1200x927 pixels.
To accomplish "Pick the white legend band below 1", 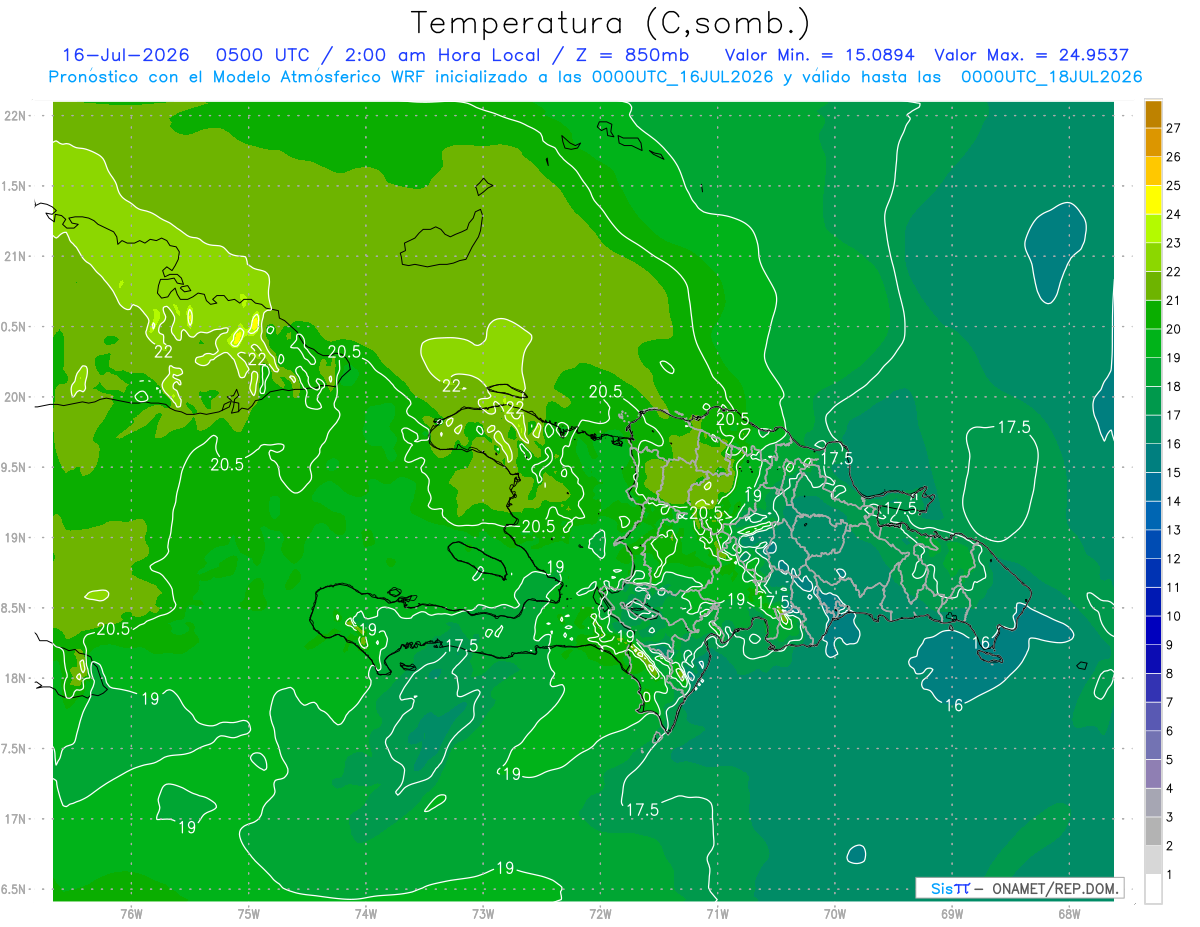I will click(1153, 888).
